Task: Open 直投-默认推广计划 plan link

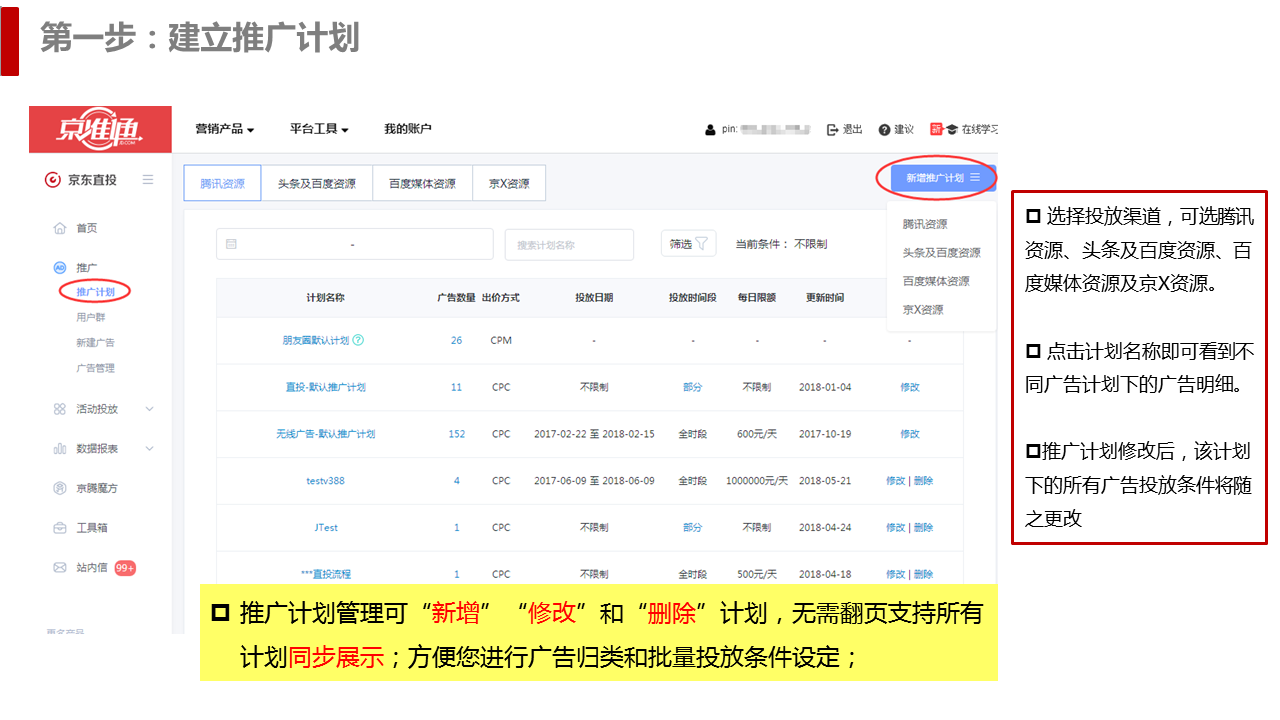Action: pos(326,387)
